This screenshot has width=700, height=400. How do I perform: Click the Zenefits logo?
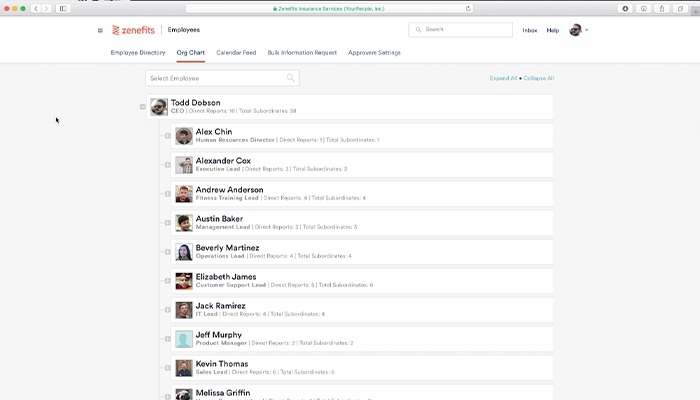pos(133,30)
